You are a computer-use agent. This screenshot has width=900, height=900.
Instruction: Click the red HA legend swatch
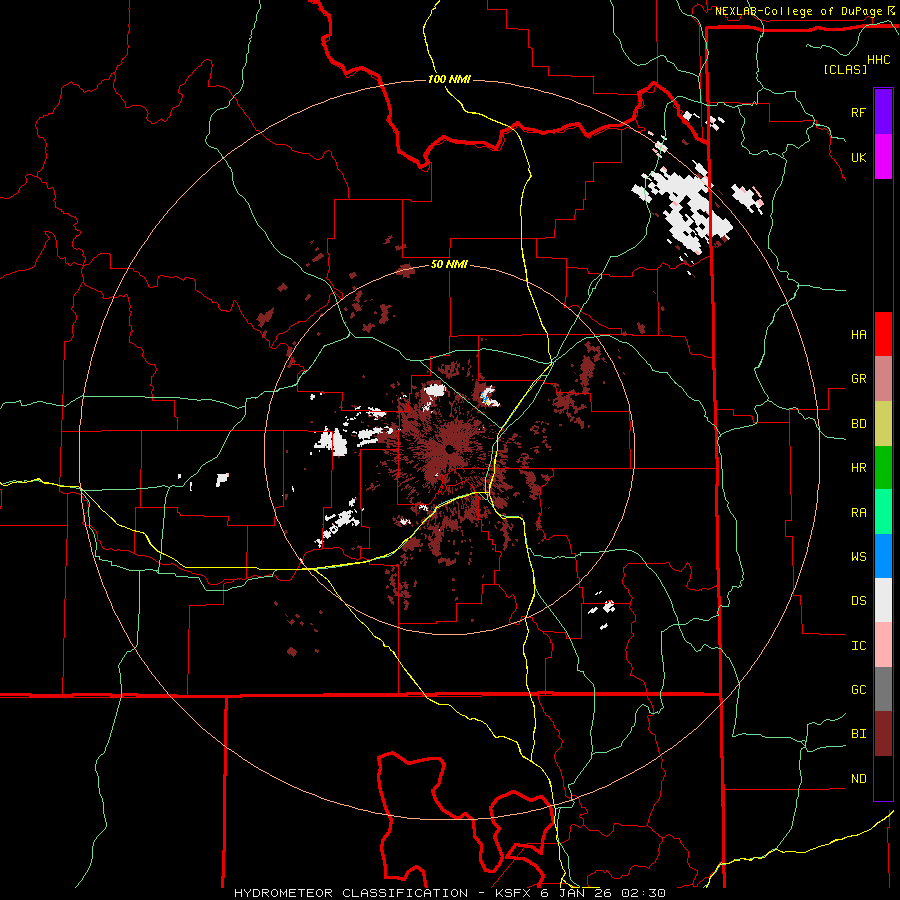pyautogui.click(x=883, y=334)
